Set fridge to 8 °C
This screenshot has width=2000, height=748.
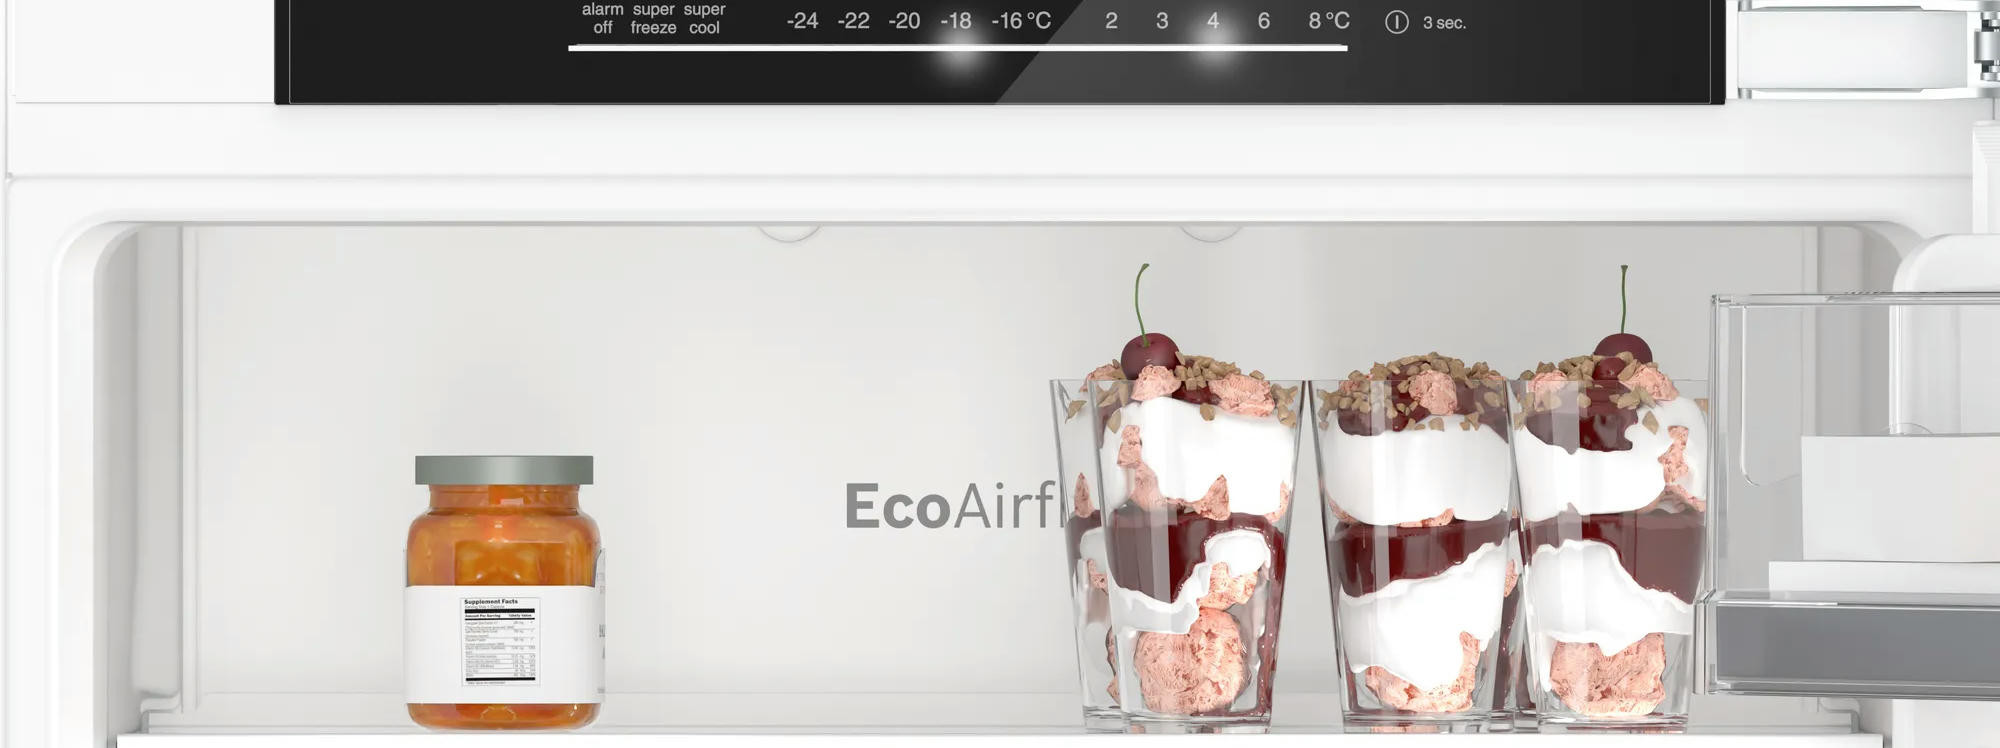tap(1328, 21)
